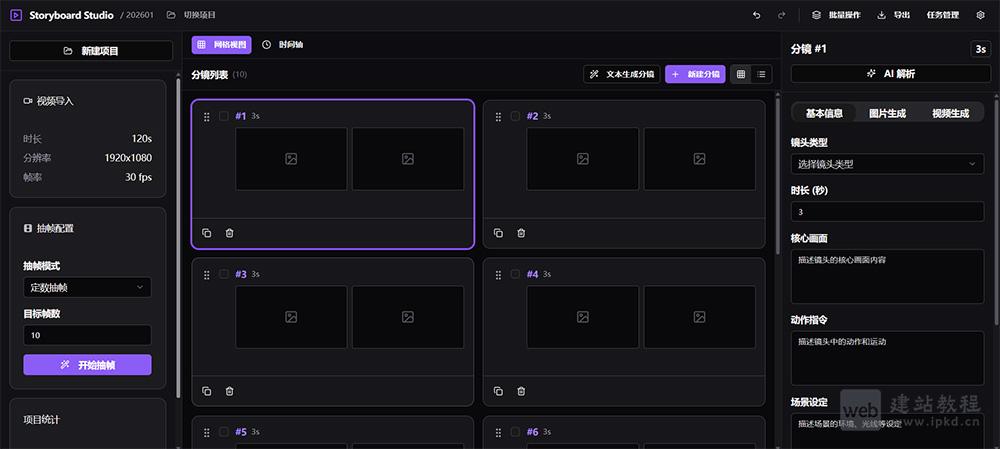Click the redo arrow icon
Screen dimensions: 1000x449
pyautogui.click(x=781, y=15)
